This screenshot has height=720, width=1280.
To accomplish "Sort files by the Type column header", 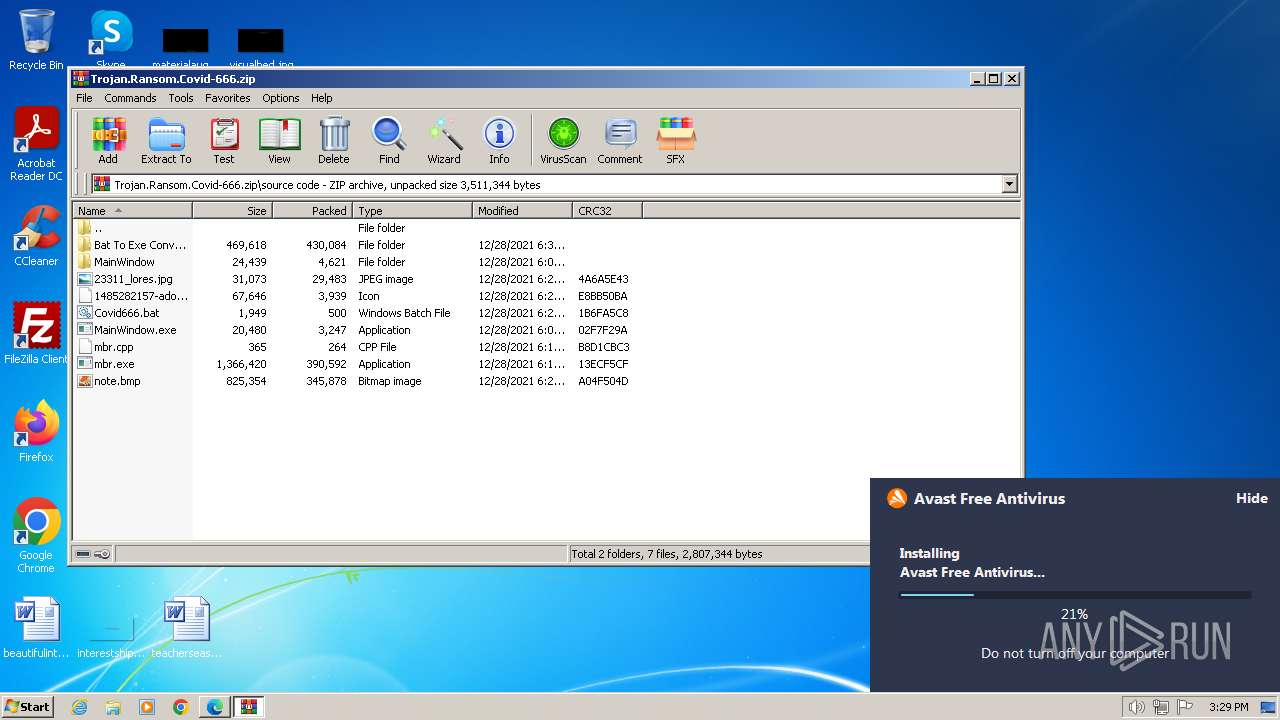I will pyautogui.click(x=412, y=211).
